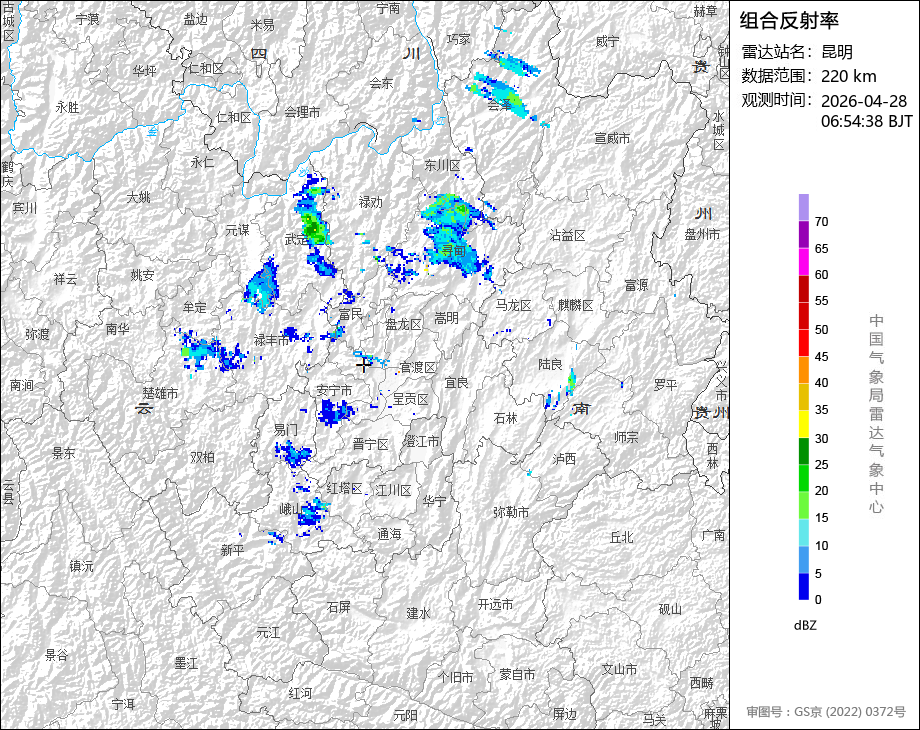Click the 通海 map label
The width and height of the screenshot is (920, 730).
(x=389, y=534)
